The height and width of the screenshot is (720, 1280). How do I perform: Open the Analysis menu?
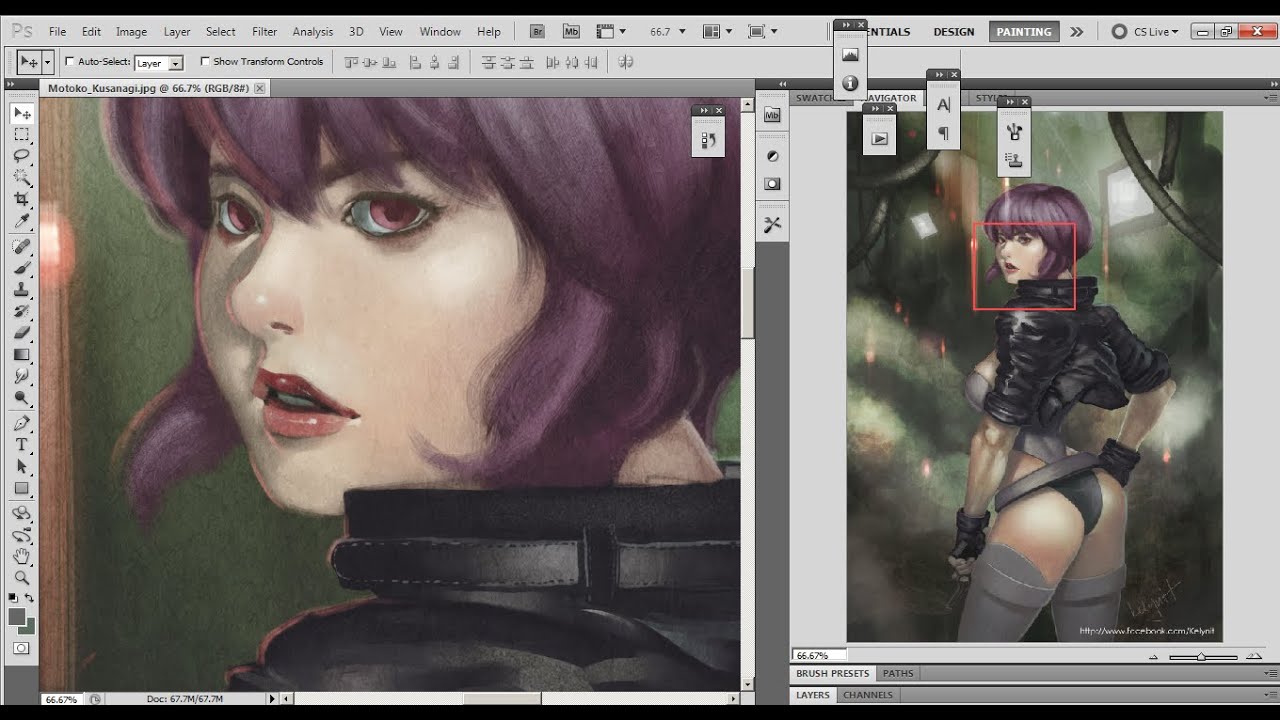tap(313, 32)
